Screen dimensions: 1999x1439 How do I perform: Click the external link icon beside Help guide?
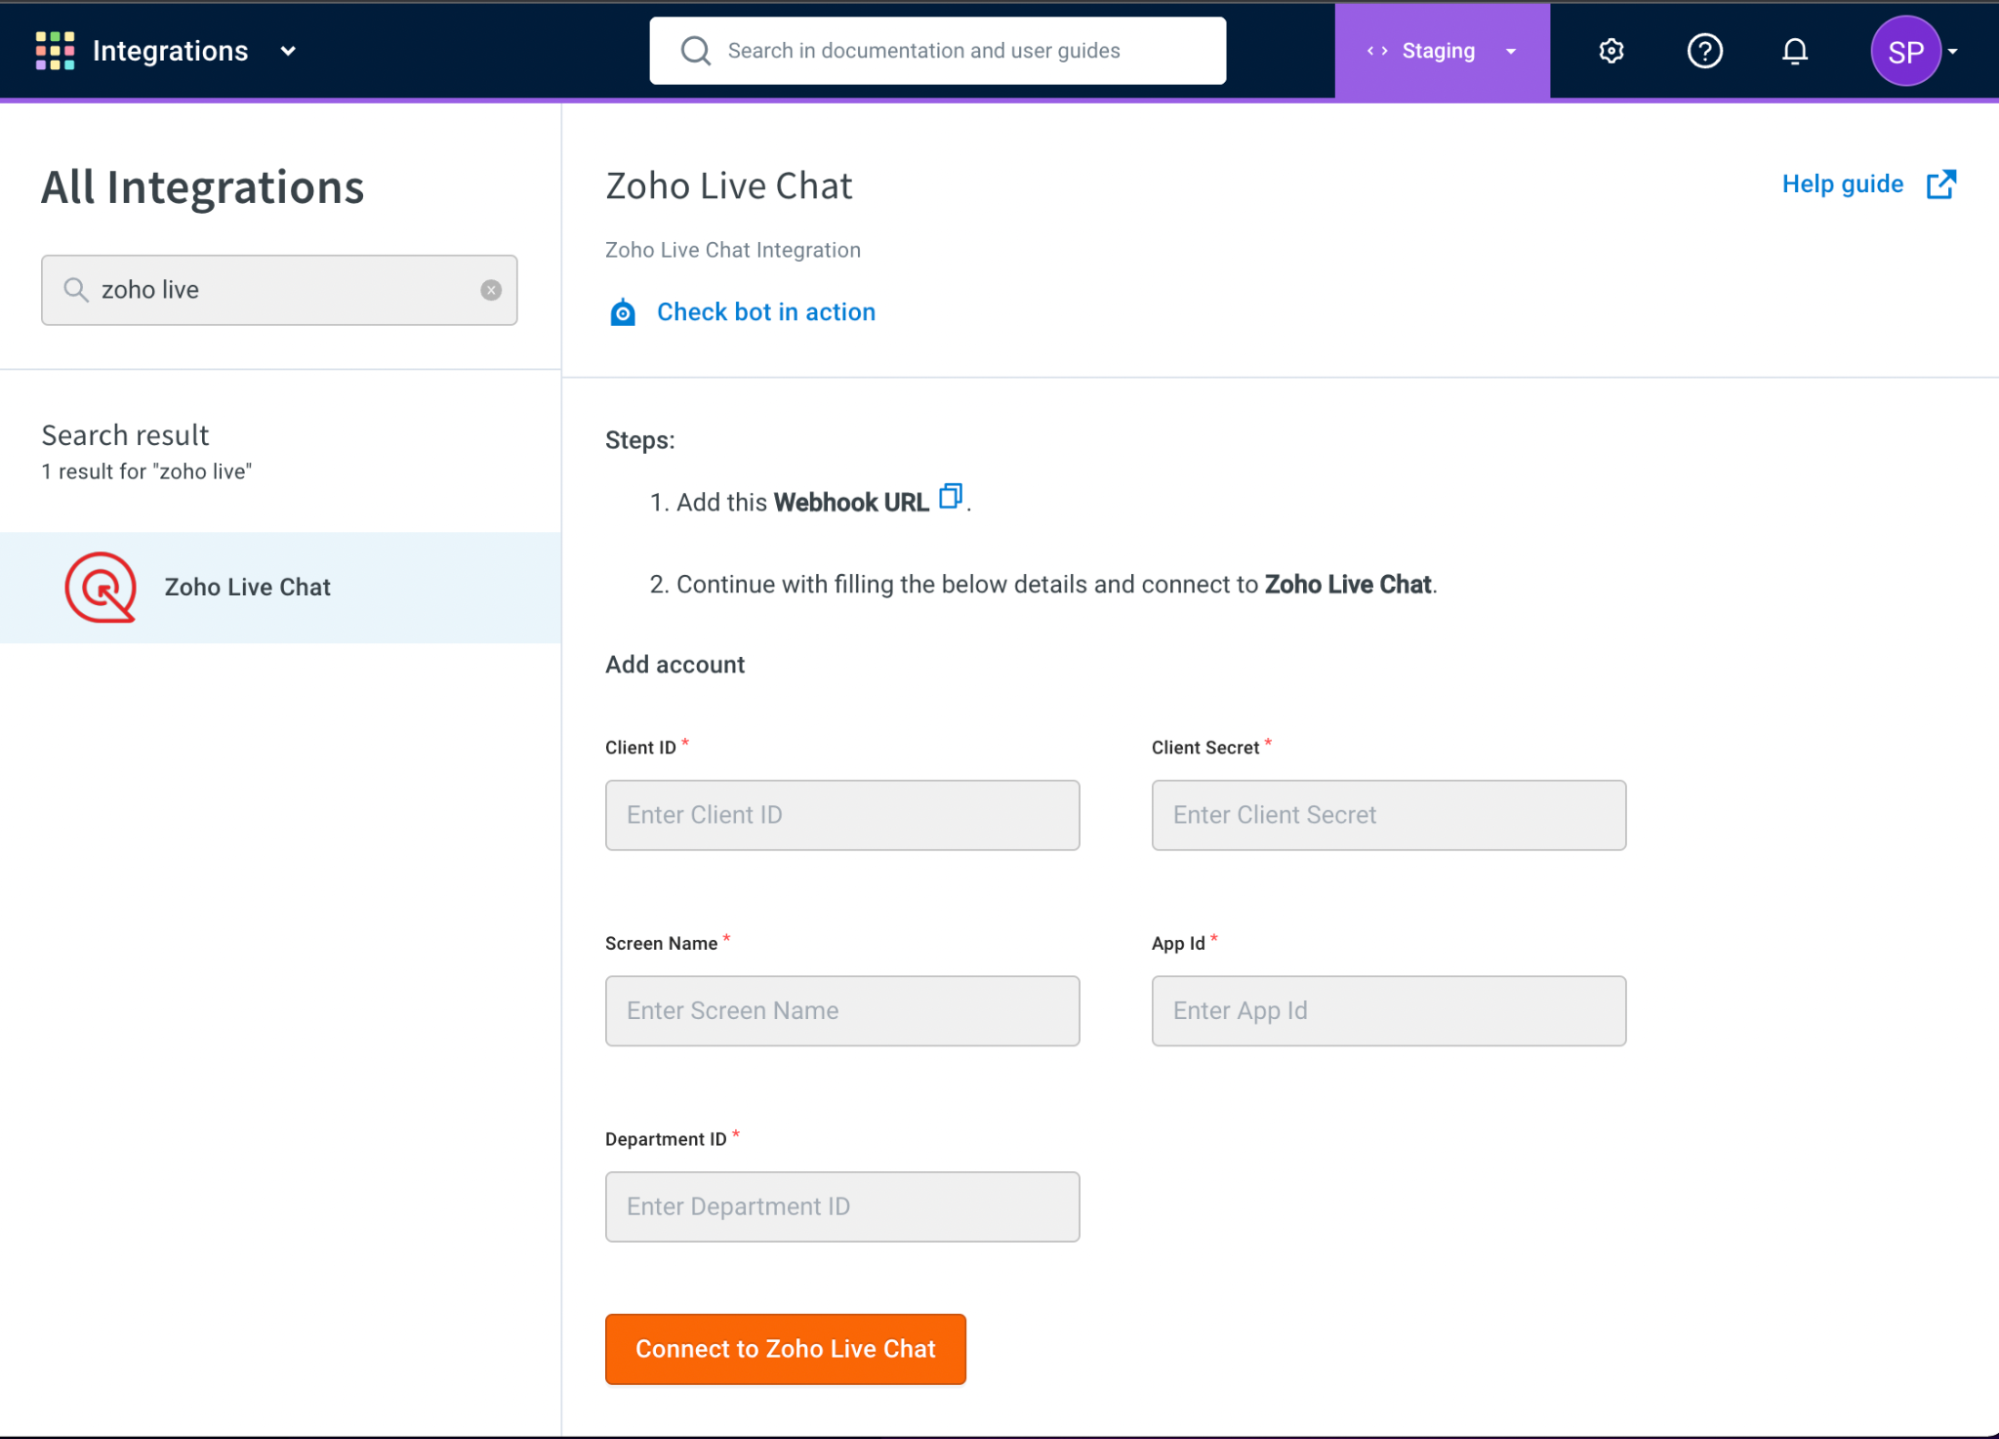(x=1941, y=184)
